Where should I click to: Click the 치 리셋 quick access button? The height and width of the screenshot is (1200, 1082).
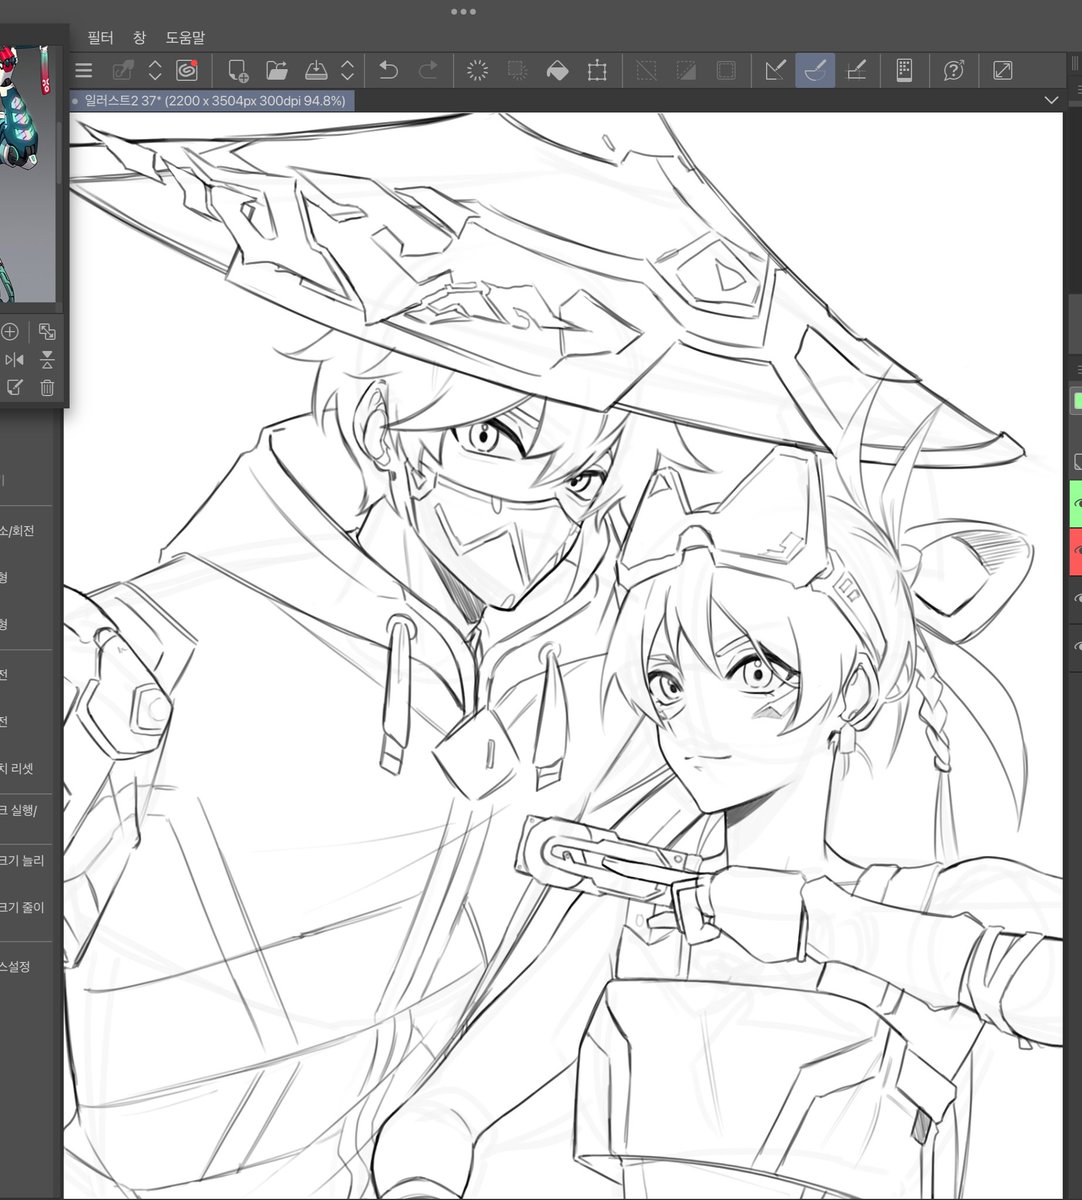click(x=18, y=769)
